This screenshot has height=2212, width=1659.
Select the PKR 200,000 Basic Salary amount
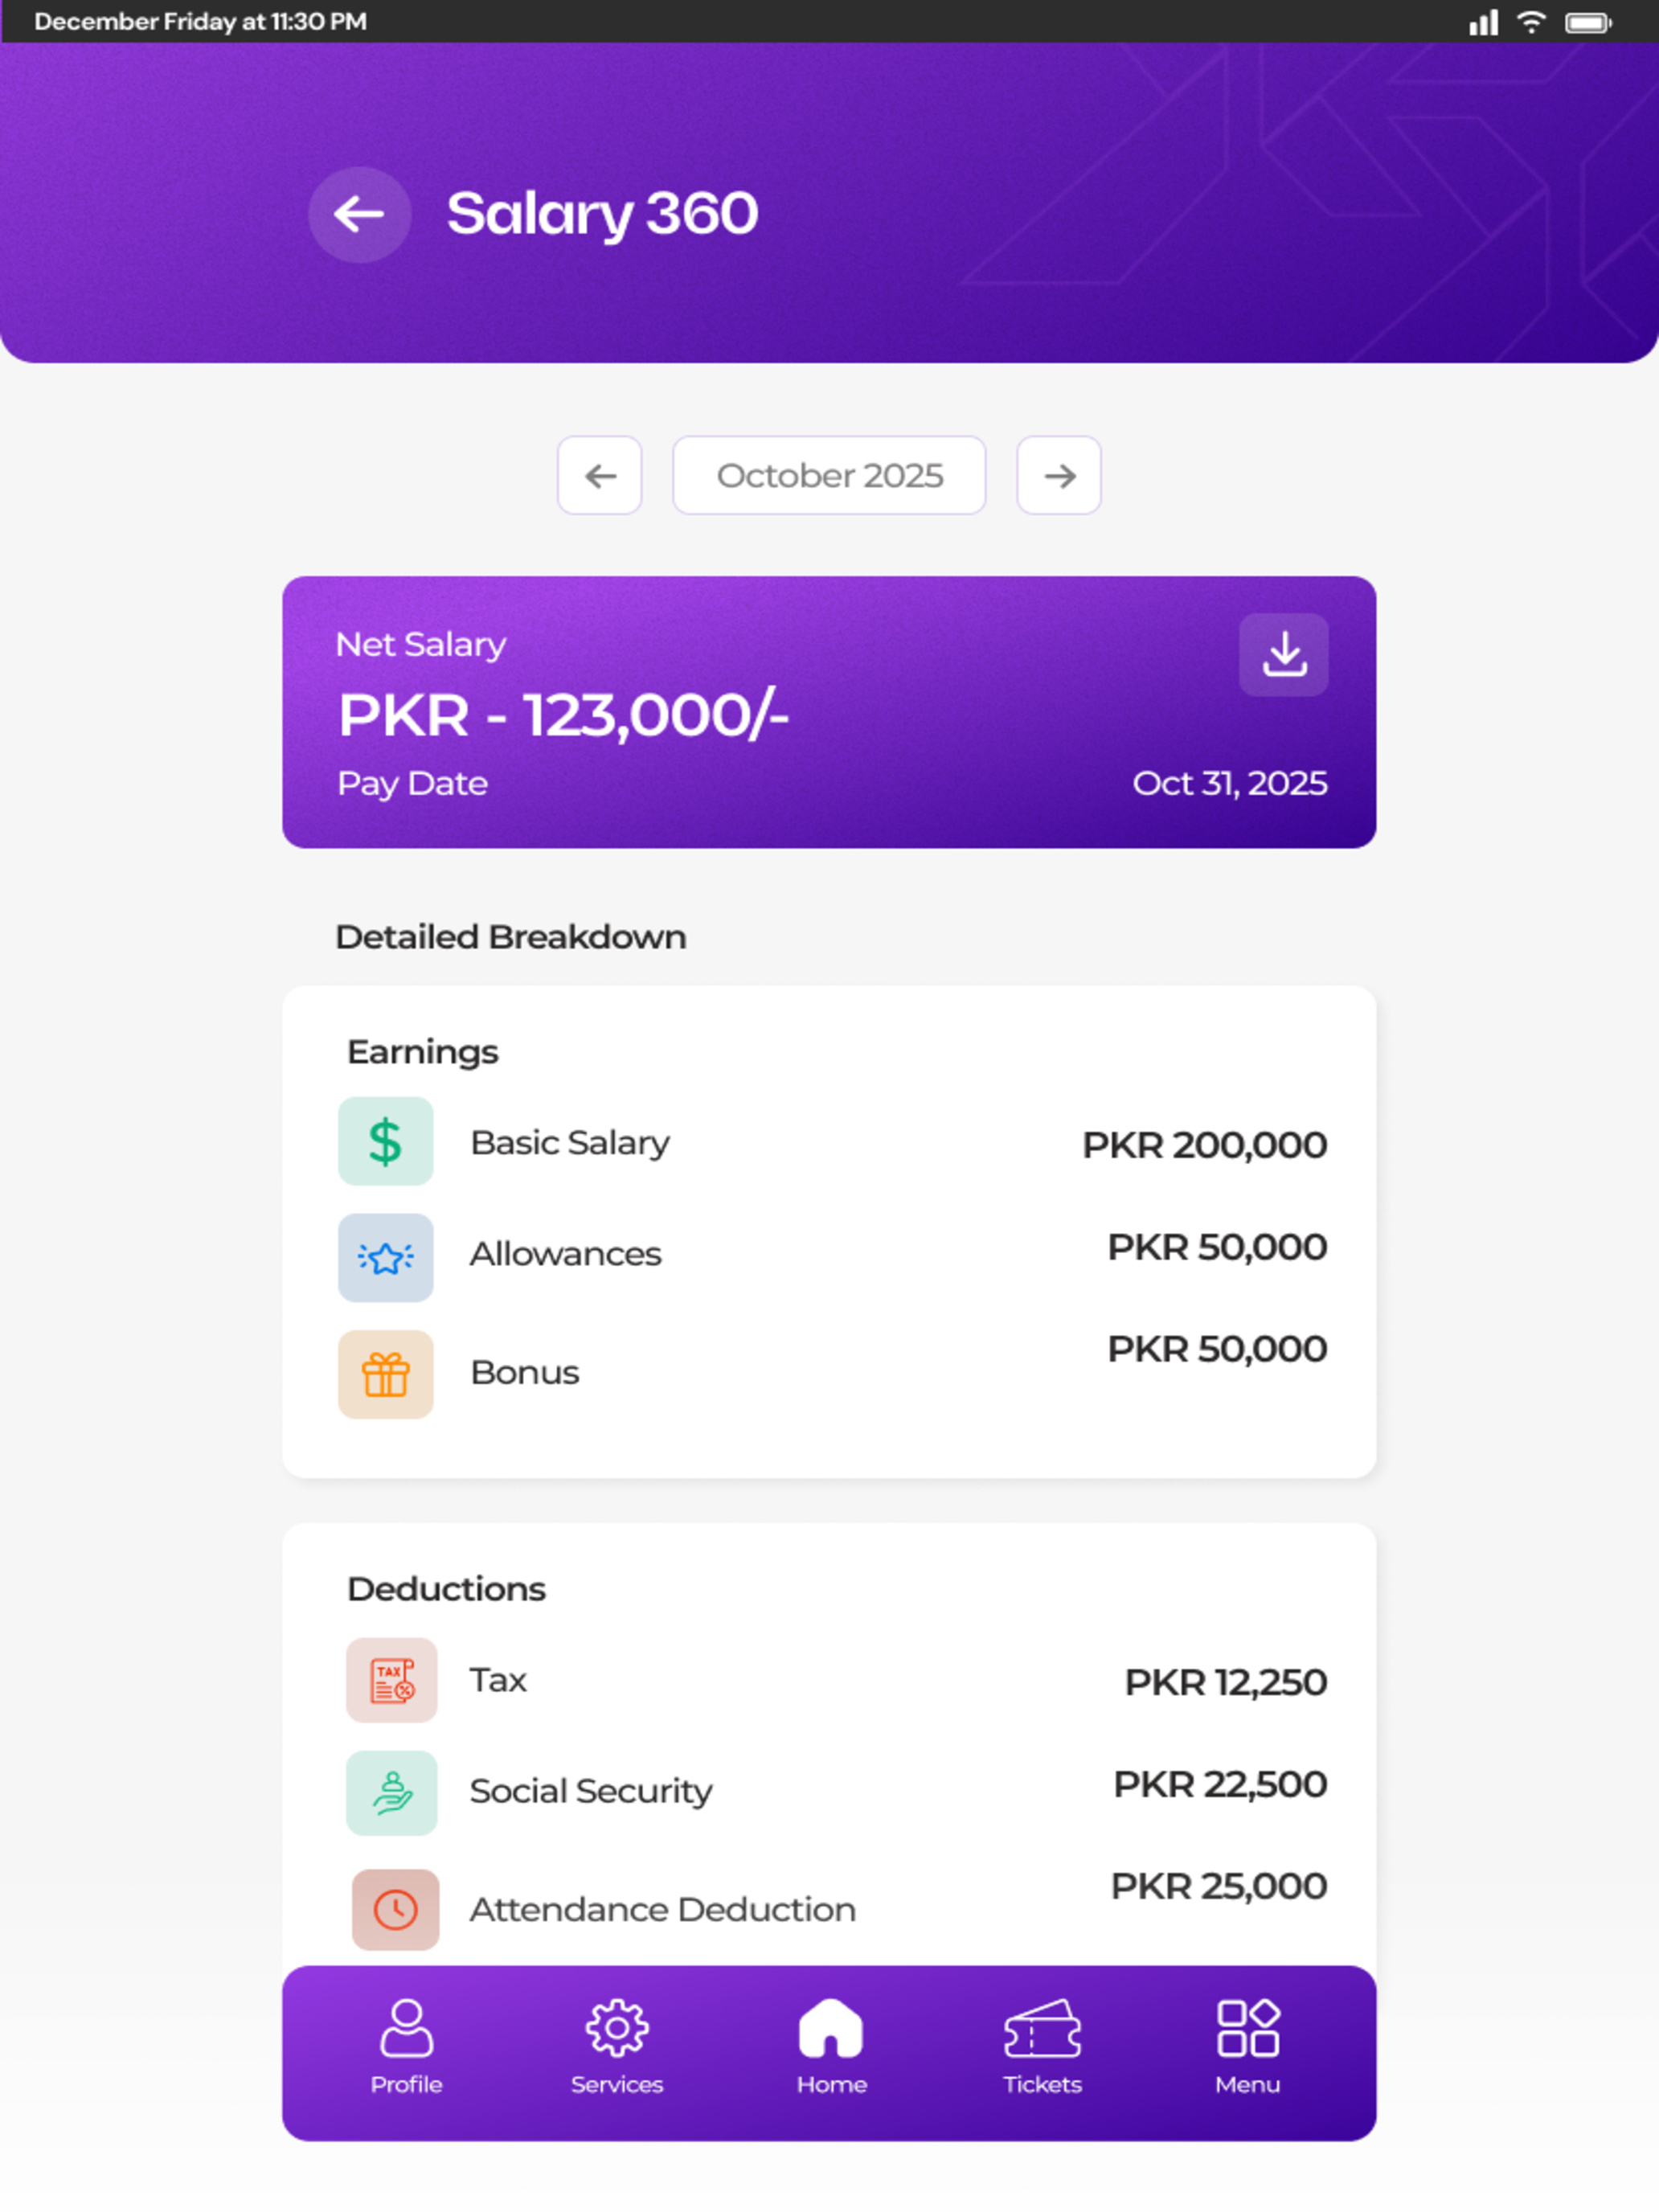pyautogui.click(x=1204, y=1144)
